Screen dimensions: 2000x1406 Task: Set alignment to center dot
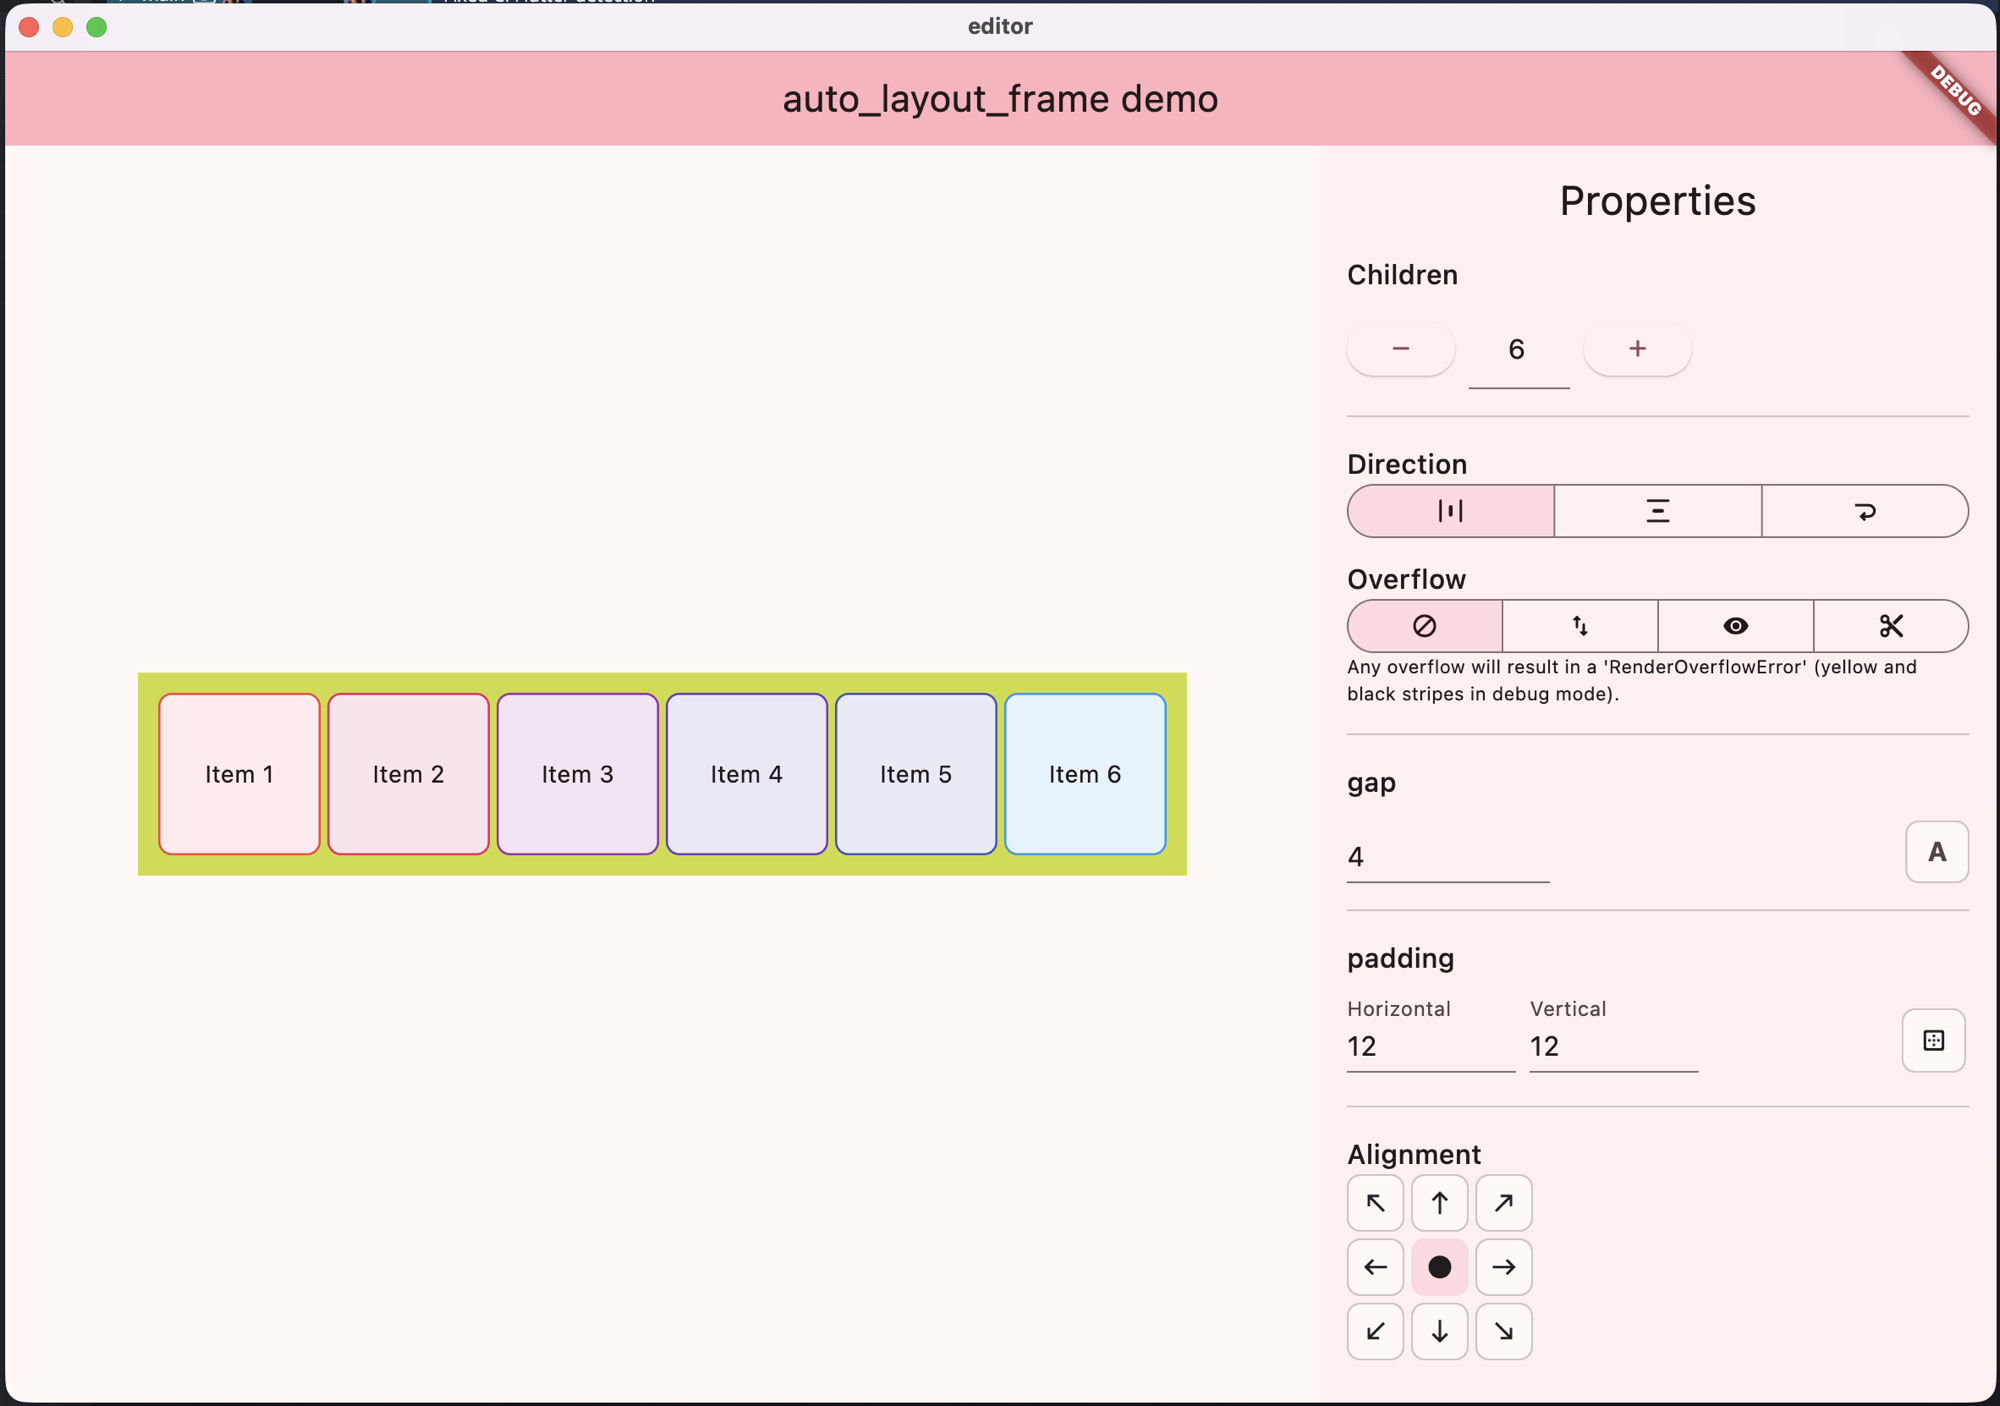[x=1439, y=1267]
